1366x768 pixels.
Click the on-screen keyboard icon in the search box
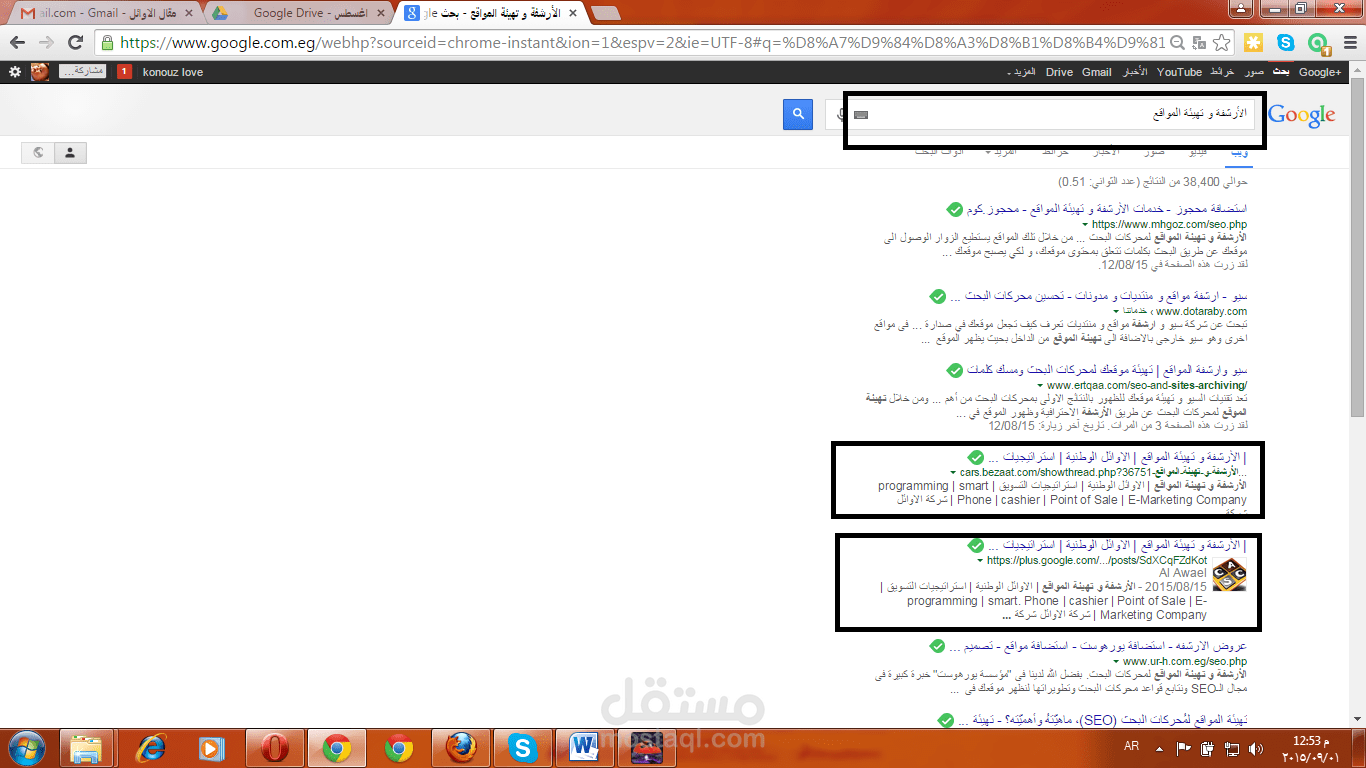[x=861, y=115]
